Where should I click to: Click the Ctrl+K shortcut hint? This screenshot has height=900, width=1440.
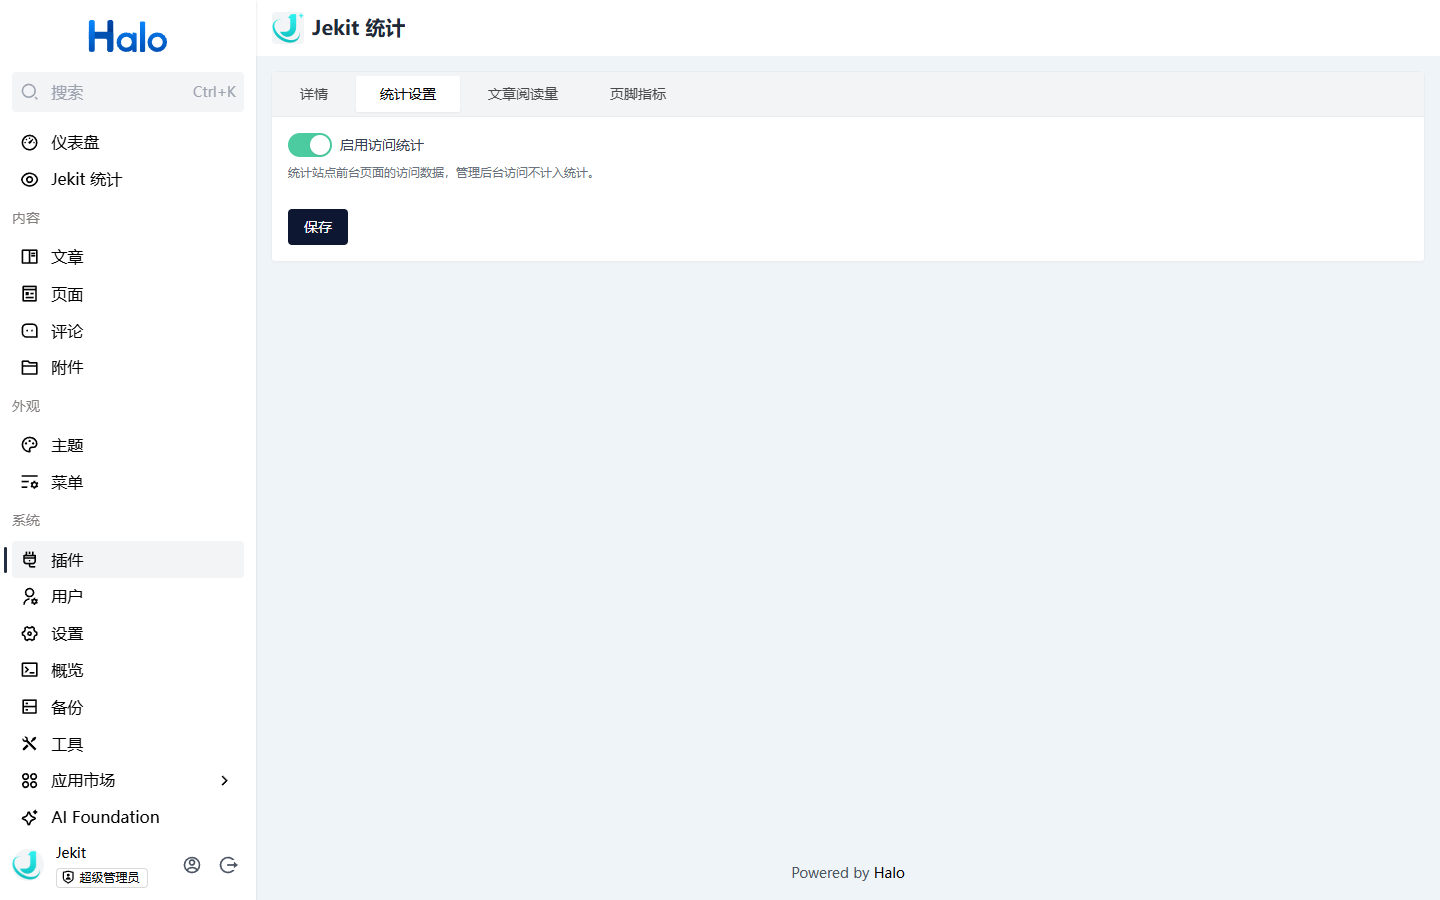point(214,92)
